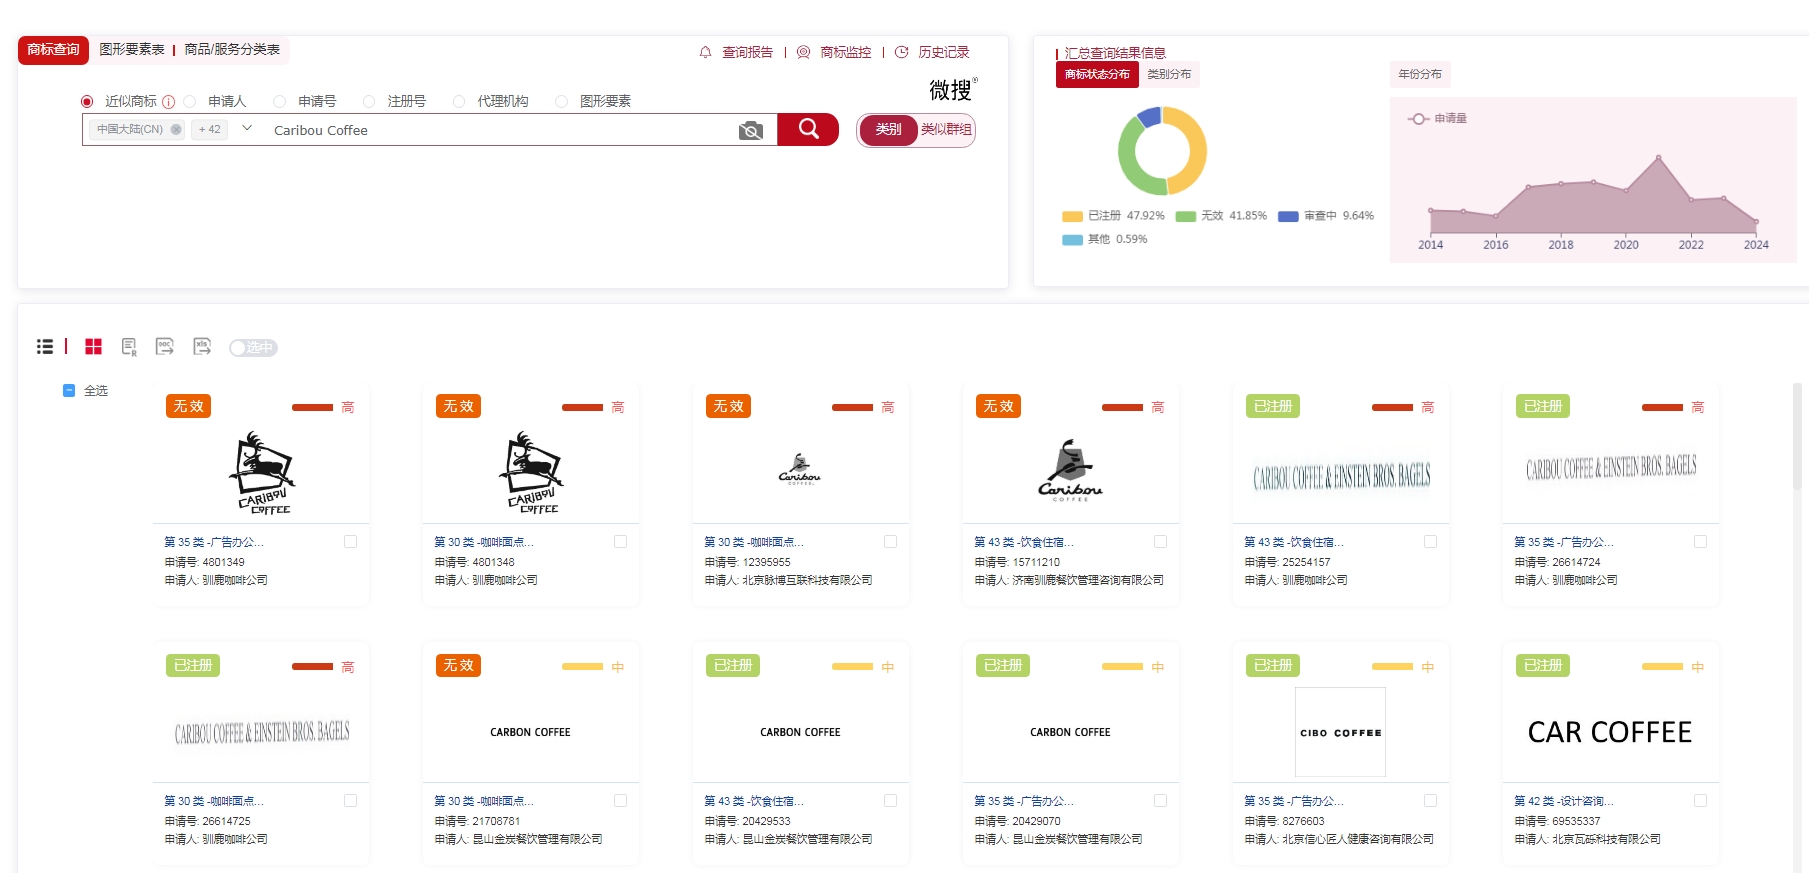The height and width of the screenshot is (873, 1809).
Task: Select the 类别 mode button
Action: pyautogui.click(x=888, y=130)
